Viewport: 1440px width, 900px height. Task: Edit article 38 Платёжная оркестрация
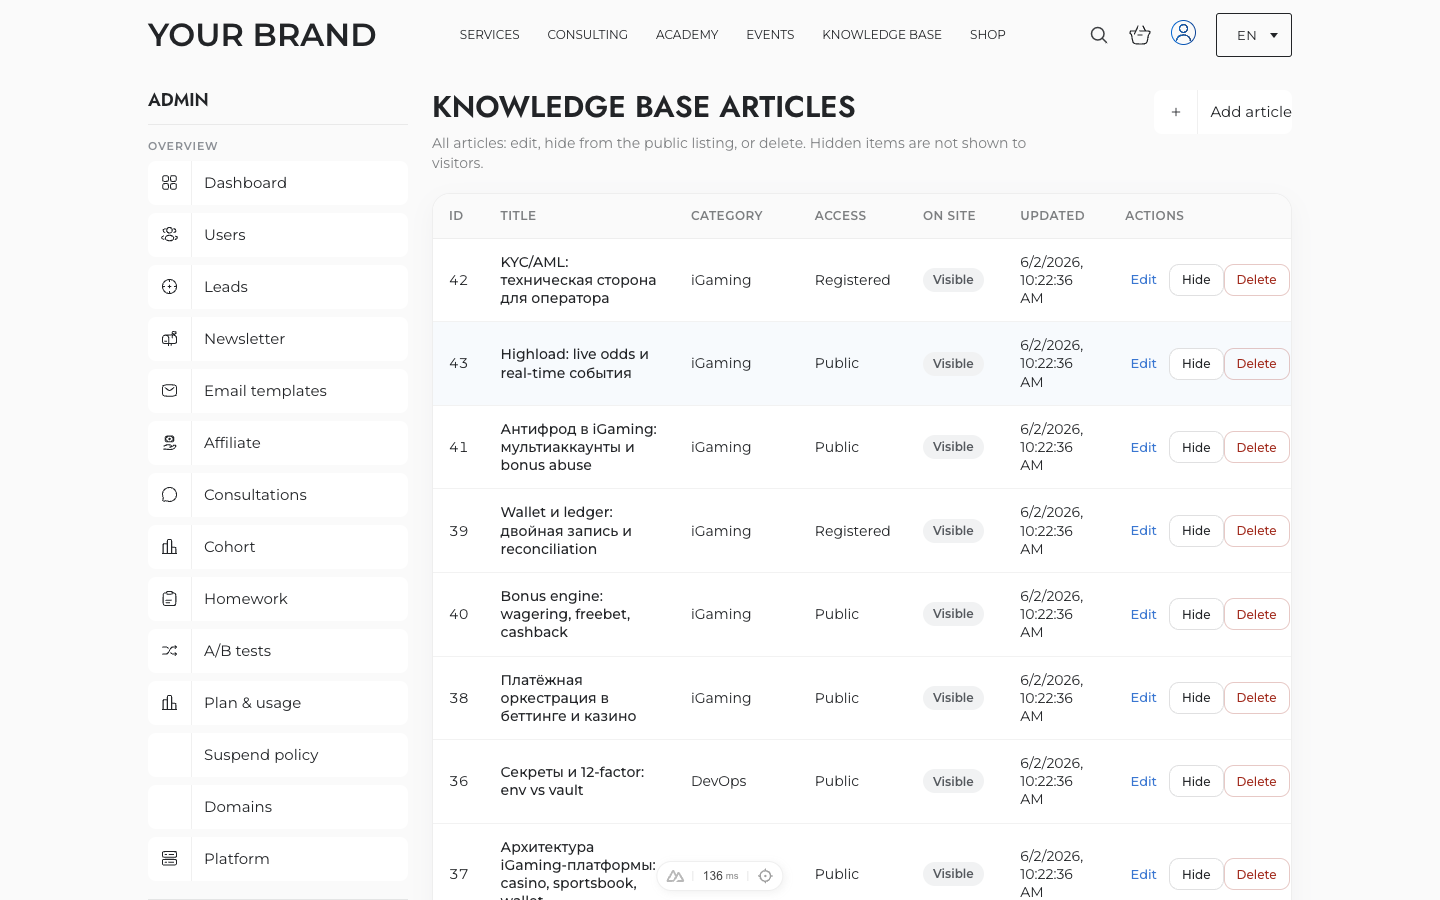(1143, 698)
